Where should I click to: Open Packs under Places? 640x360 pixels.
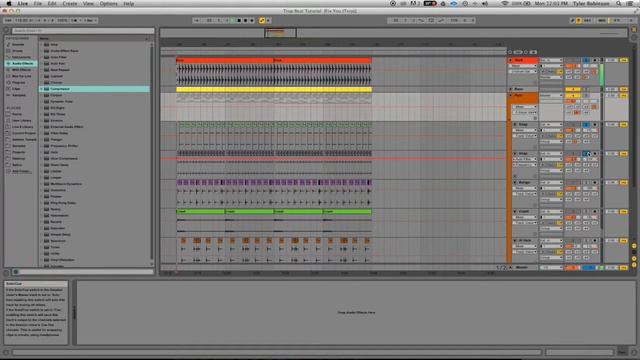[21, 114]
